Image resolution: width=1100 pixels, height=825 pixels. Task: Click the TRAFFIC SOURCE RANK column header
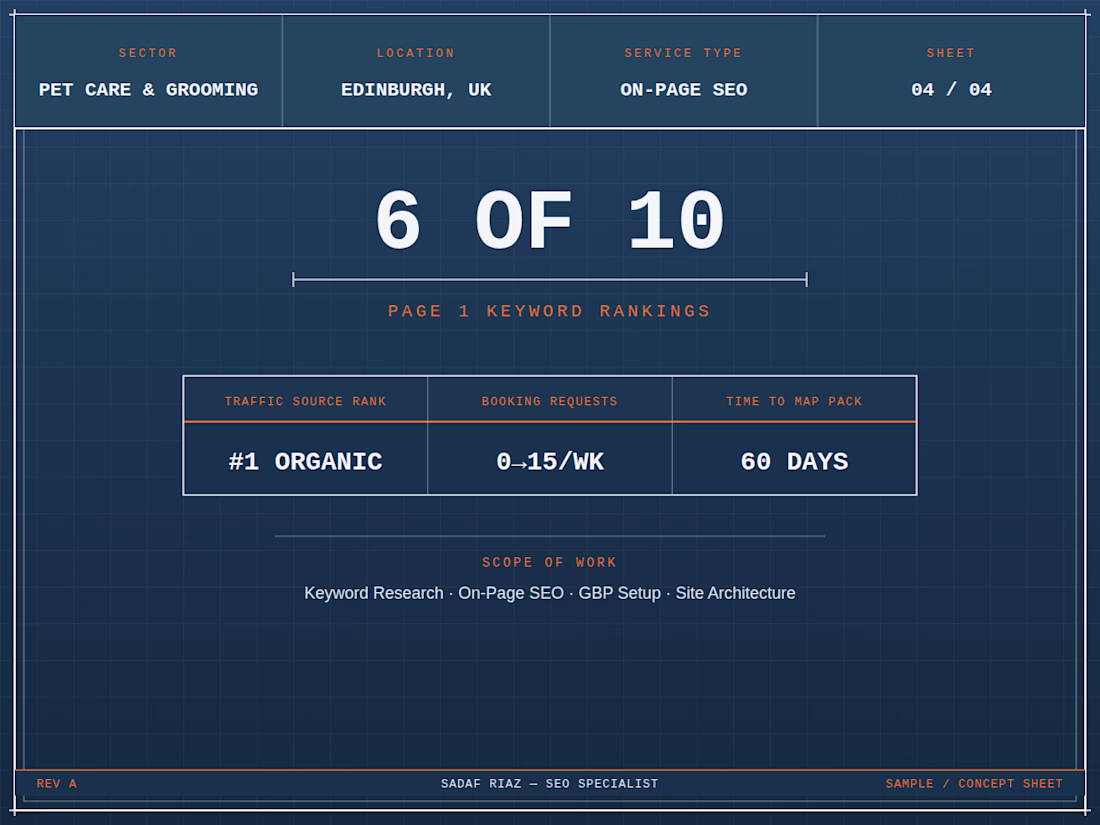[x=305, y=401]
